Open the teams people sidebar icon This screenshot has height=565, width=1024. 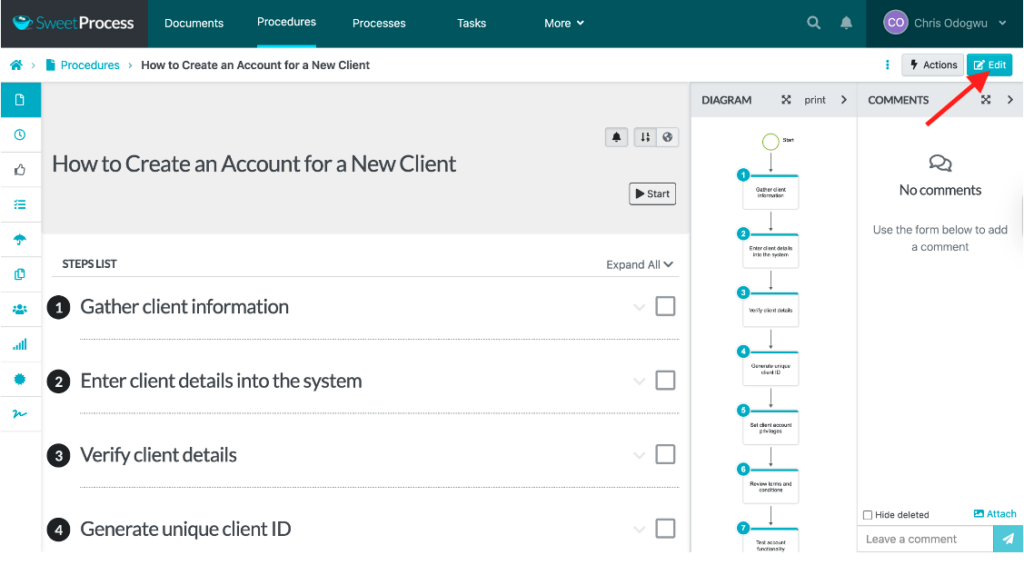pos(20,310)
